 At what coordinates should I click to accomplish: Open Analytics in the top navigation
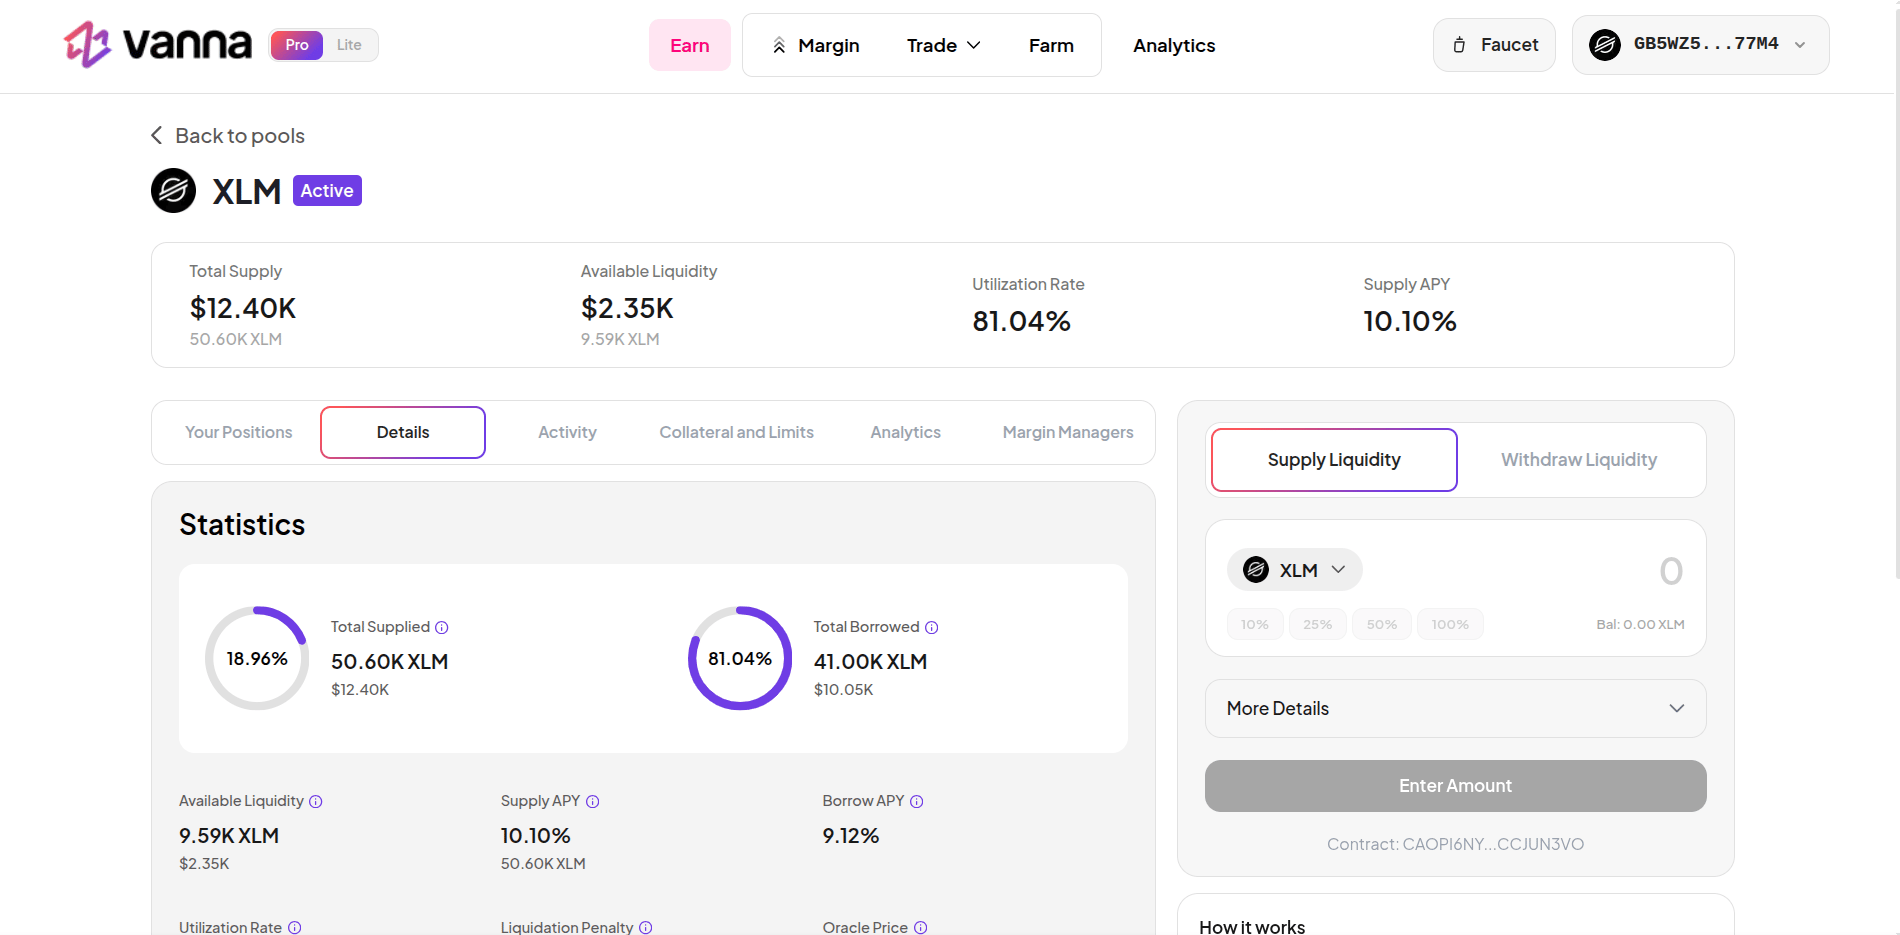point(1174,46)
